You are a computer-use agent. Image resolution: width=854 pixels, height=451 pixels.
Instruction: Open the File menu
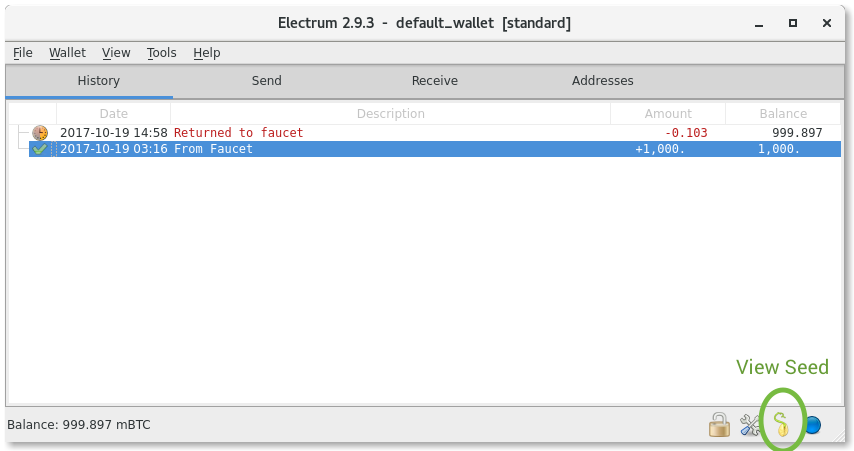pyautogui.click(x=23, y=53)
